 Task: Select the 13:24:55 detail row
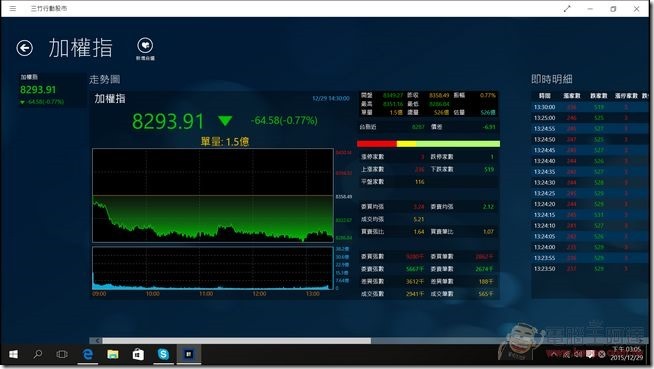[x=590, y=129]
